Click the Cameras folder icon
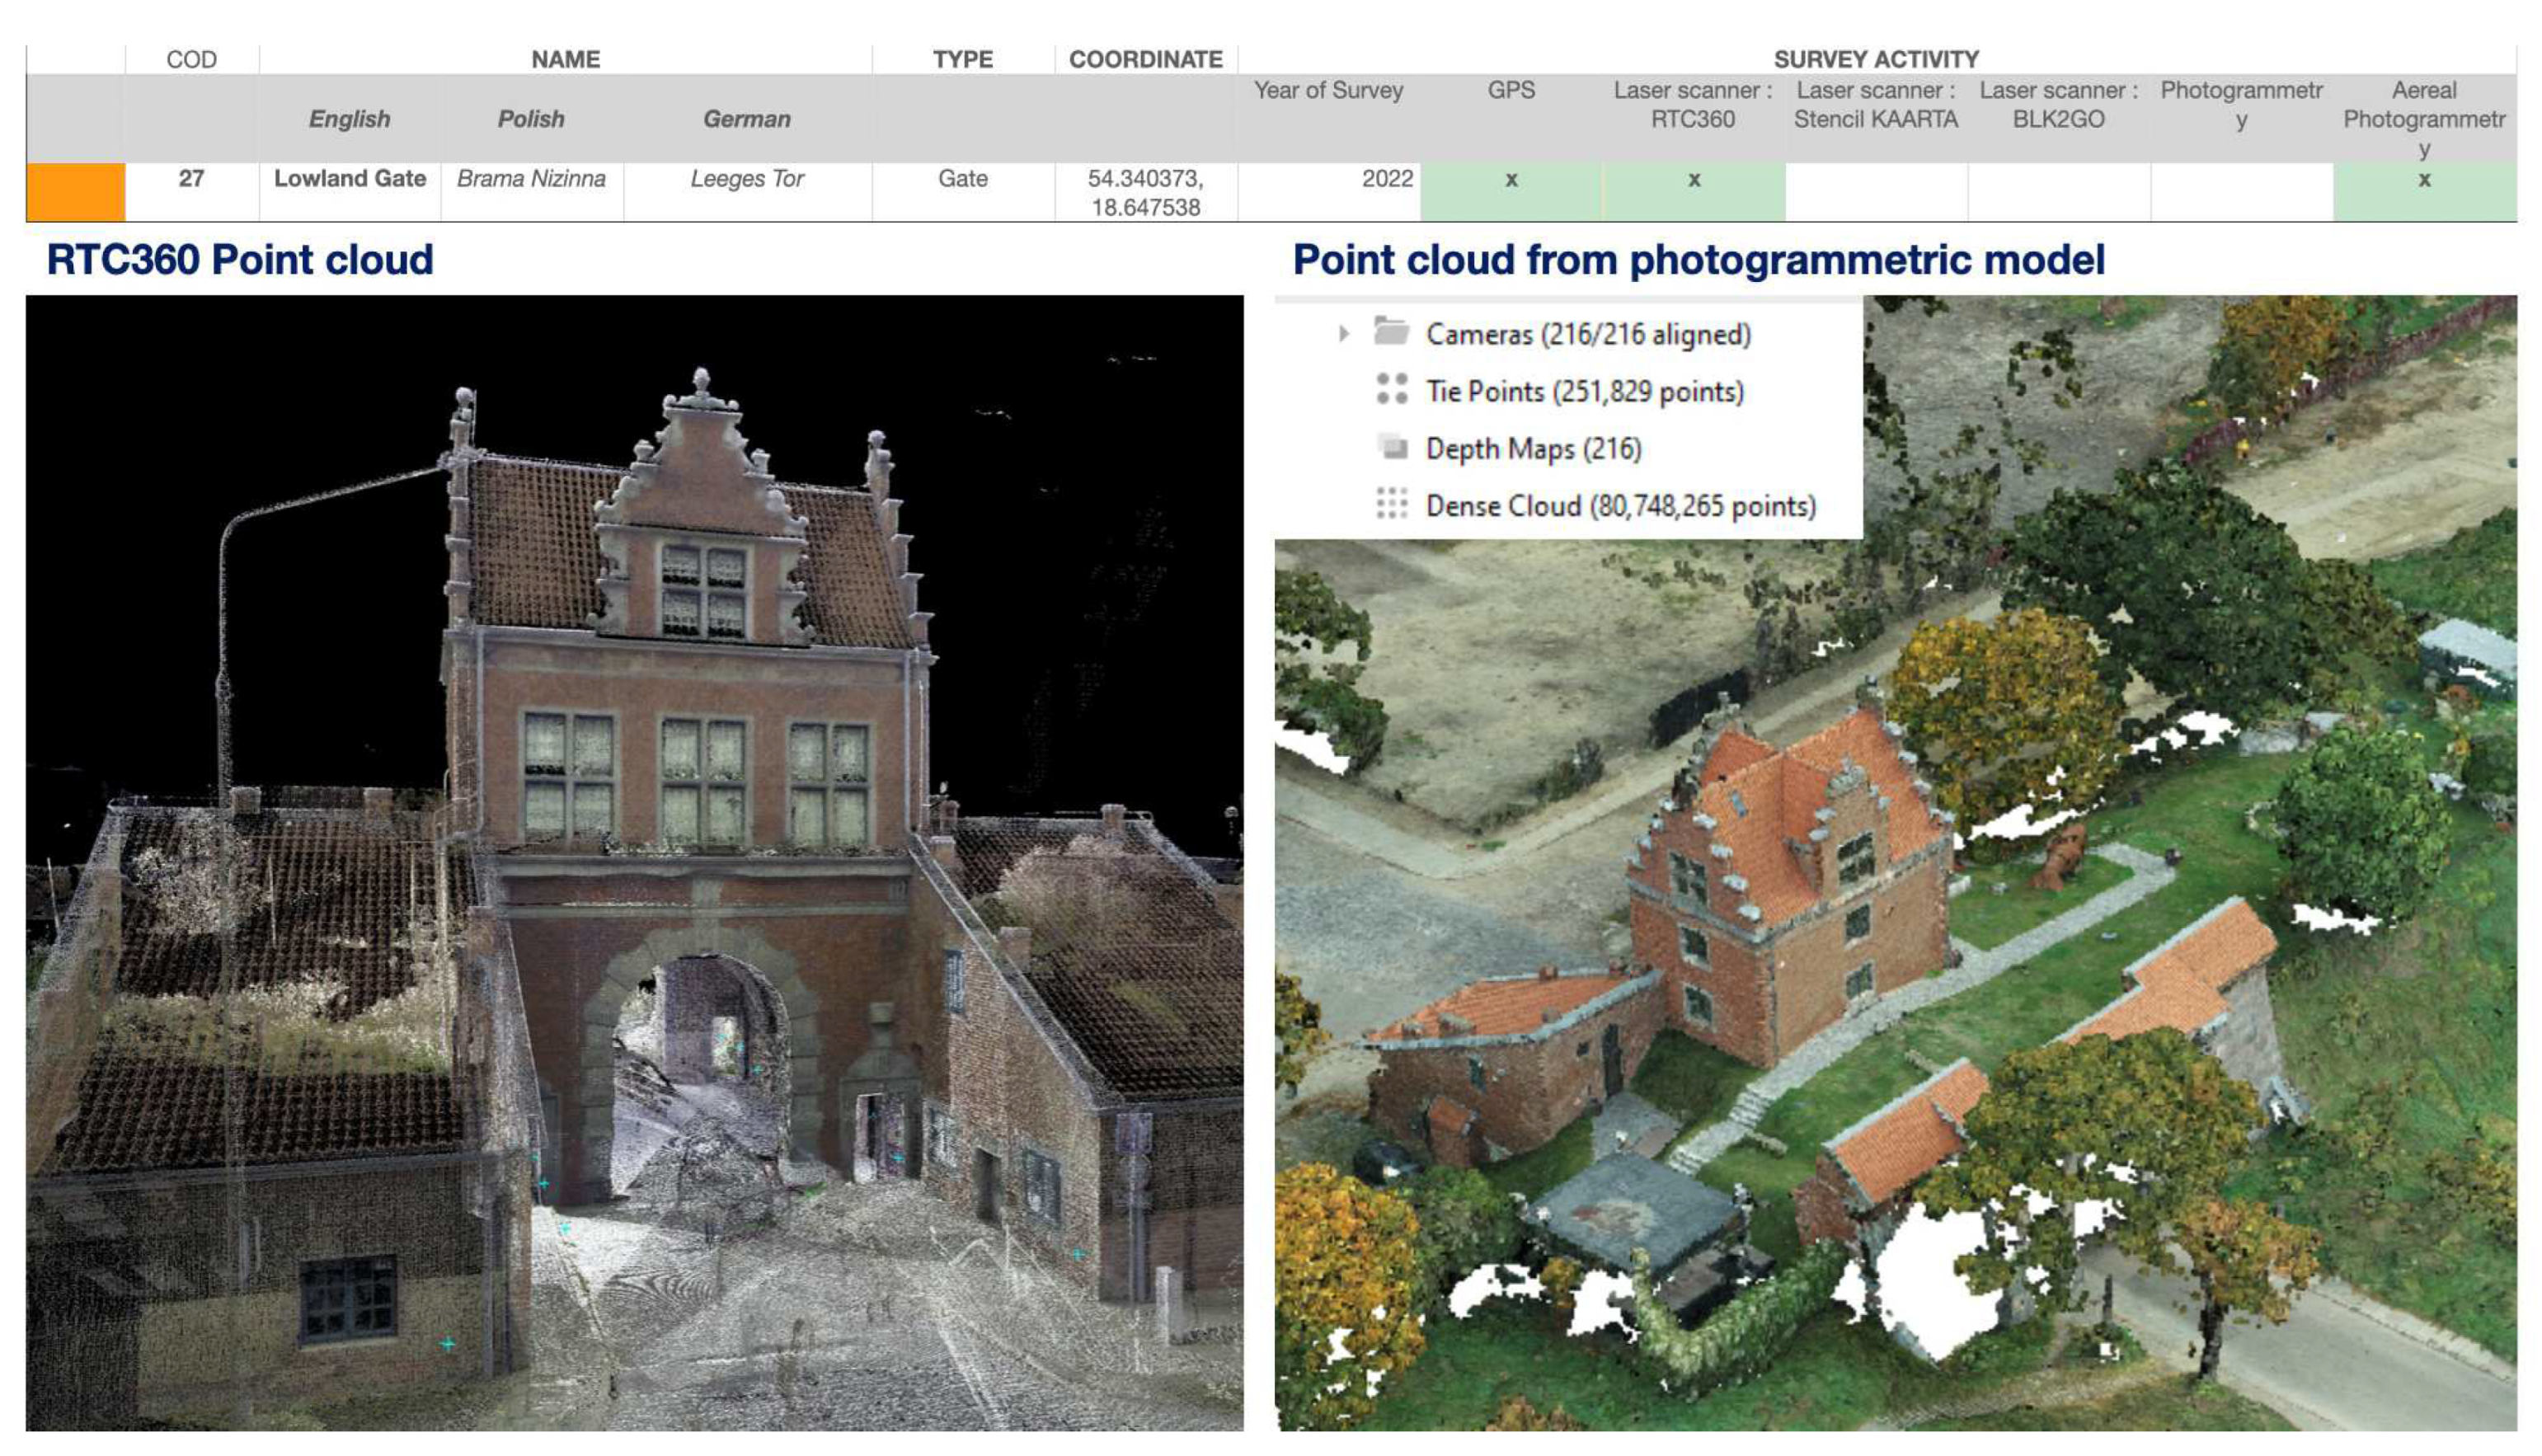This screenshot has height=1456, width=2542. (1391, 331)
